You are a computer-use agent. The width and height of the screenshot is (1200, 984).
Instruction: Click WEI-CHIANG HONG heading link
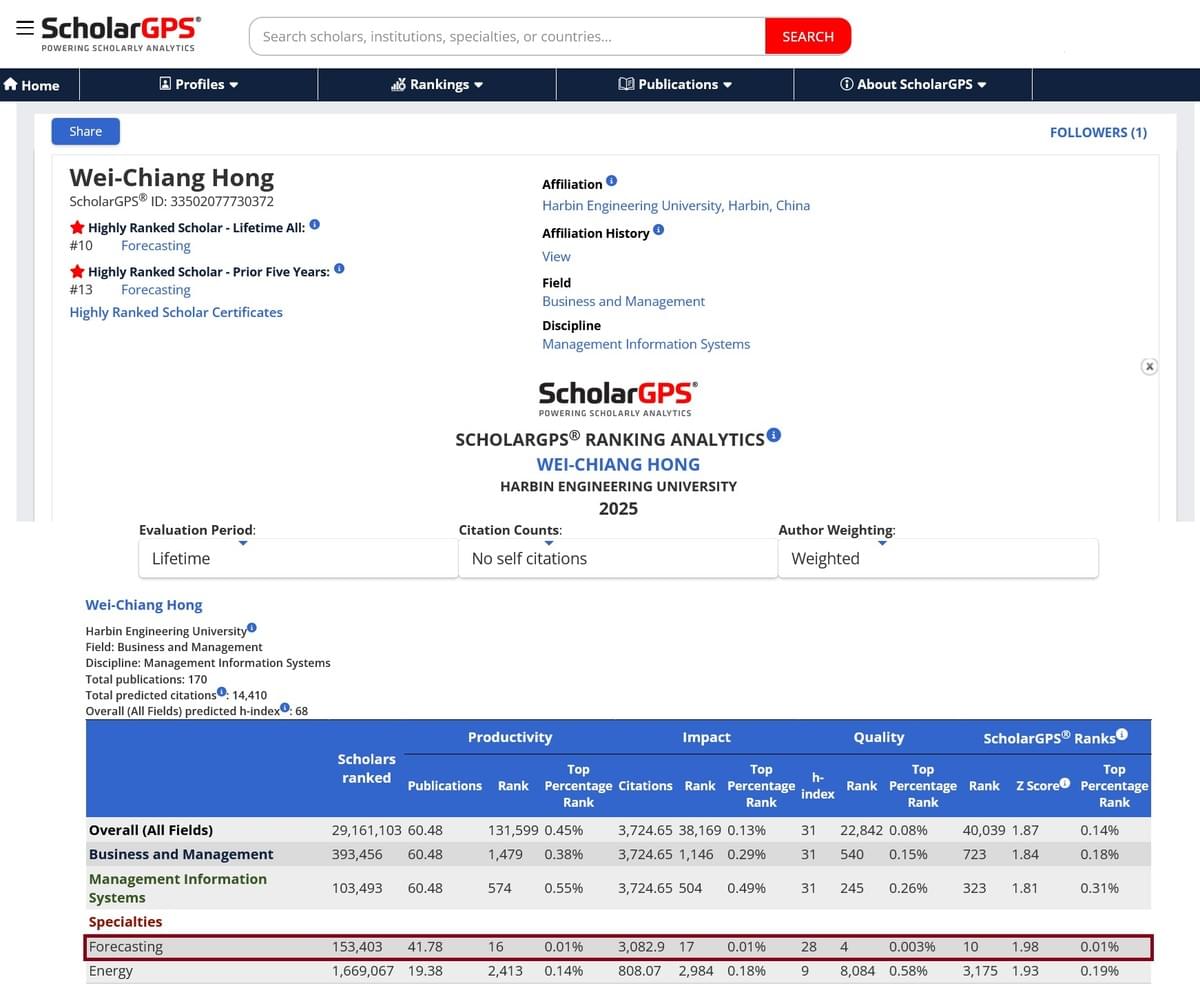[618, 464]
